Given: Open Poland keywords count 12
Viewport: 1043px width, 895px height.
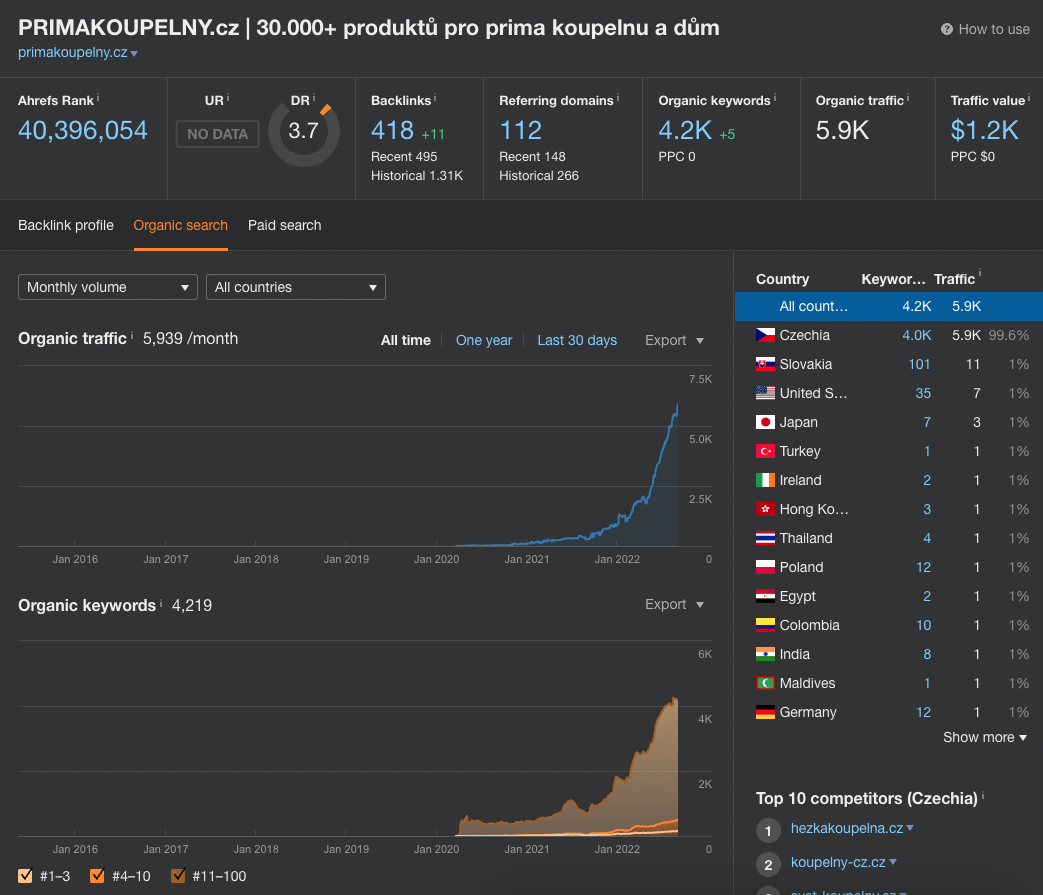Looking at the screenshot, I should (923, 567).
